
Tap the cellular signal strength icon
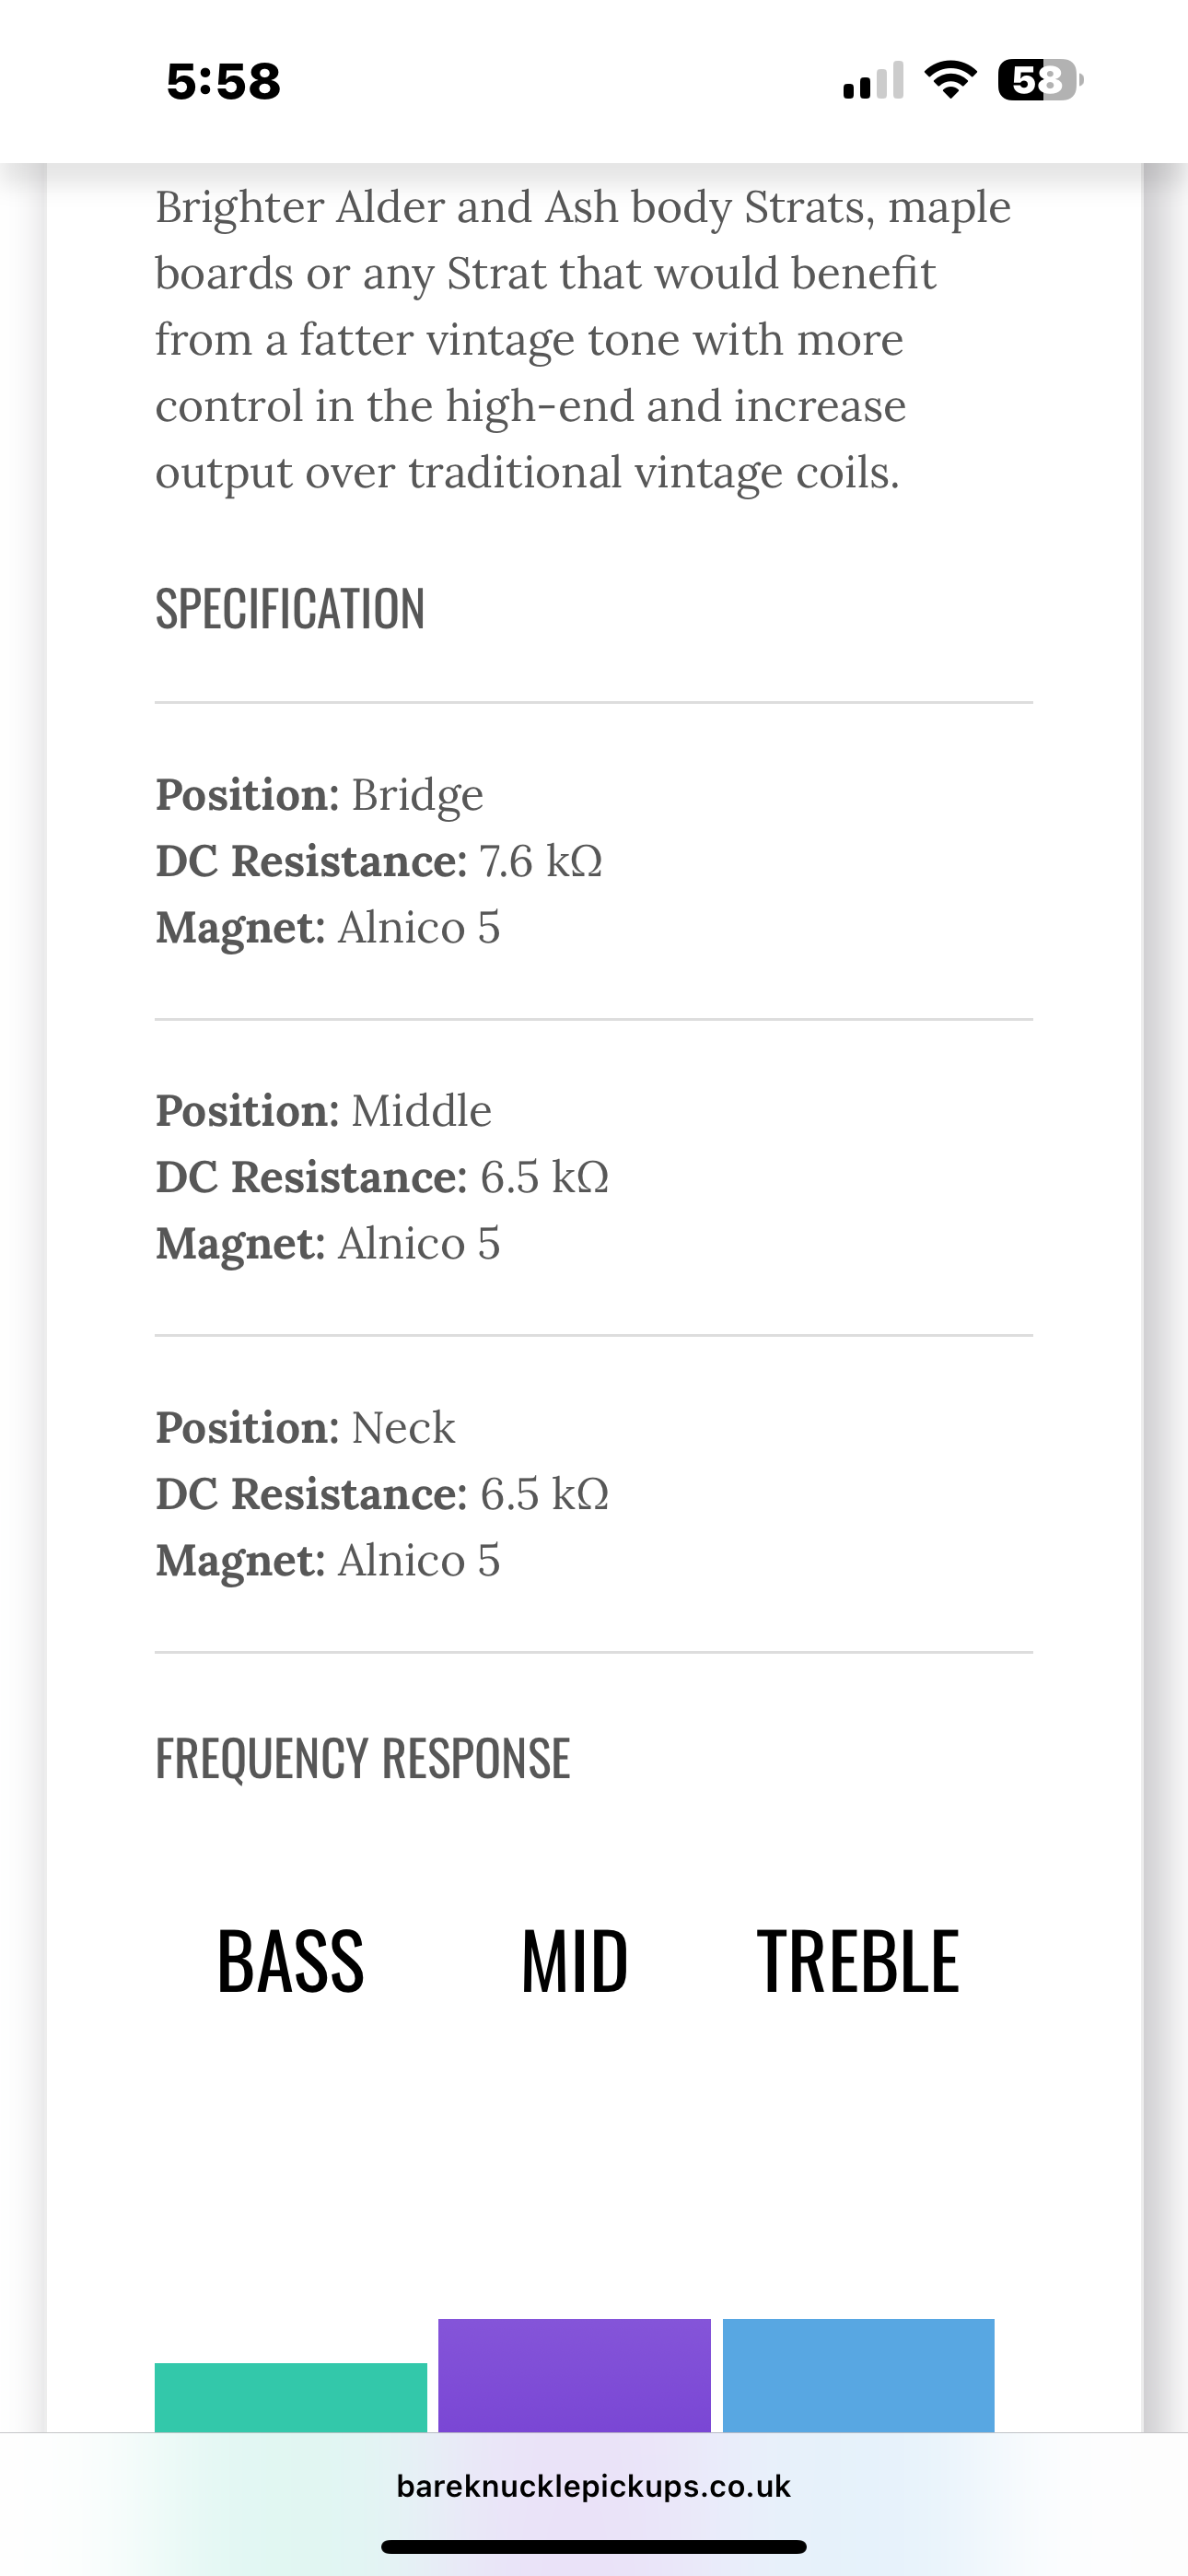(x=873, y=80)
